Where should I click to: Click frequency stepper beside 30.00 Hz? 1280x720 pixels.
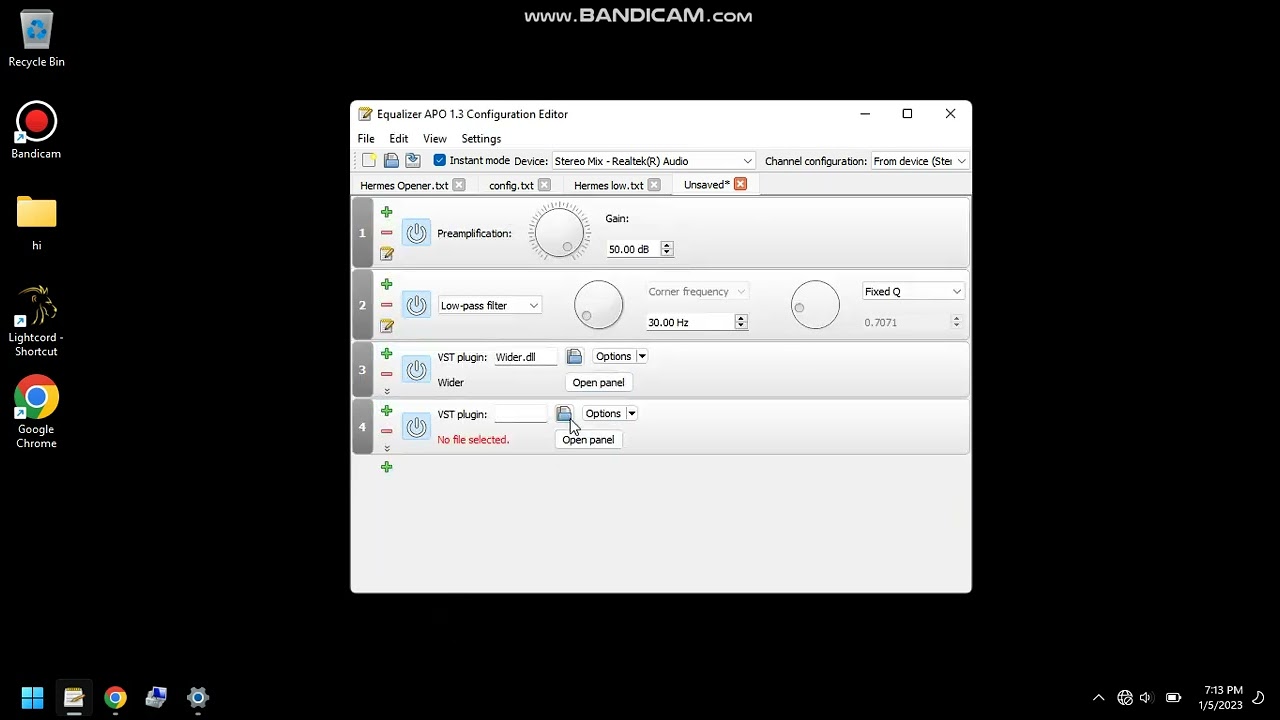(741, 323)
